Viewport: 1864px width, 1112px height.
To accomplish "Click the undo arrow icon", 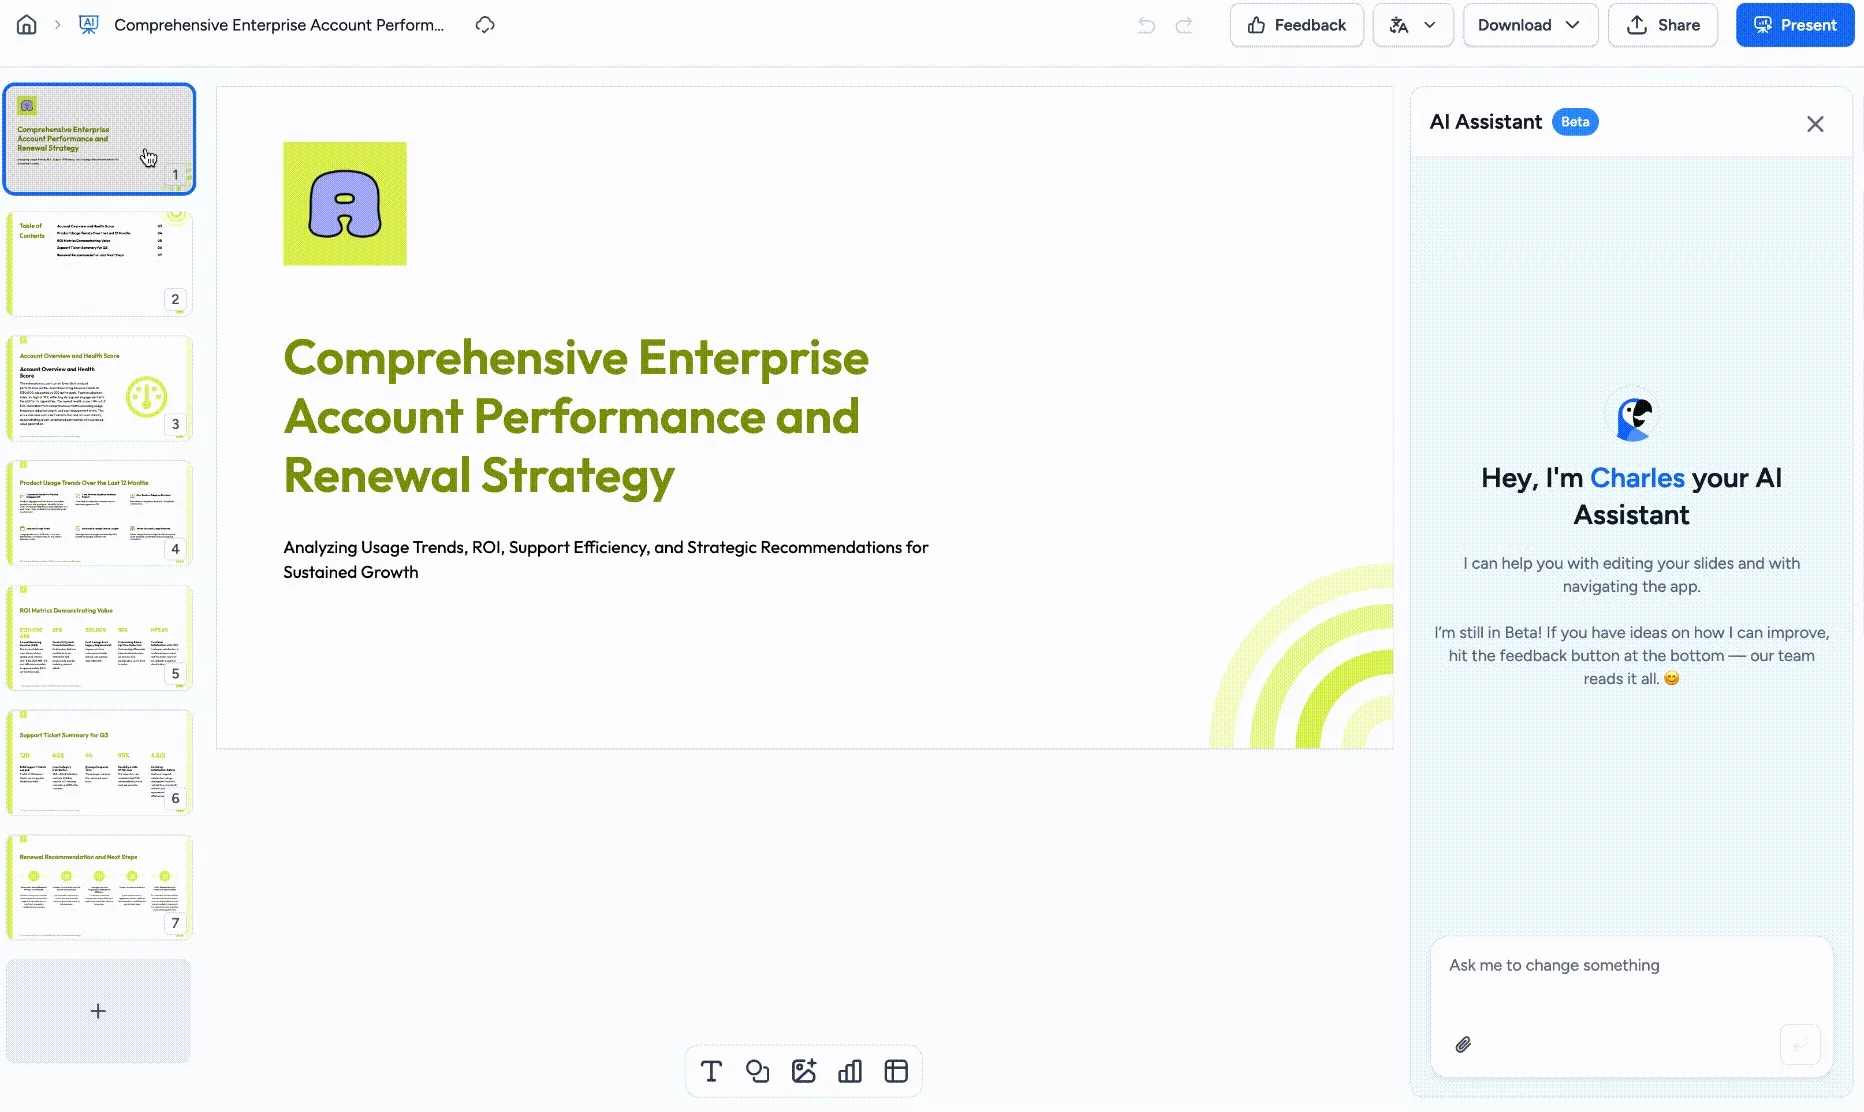I will tap(1146, 25).
